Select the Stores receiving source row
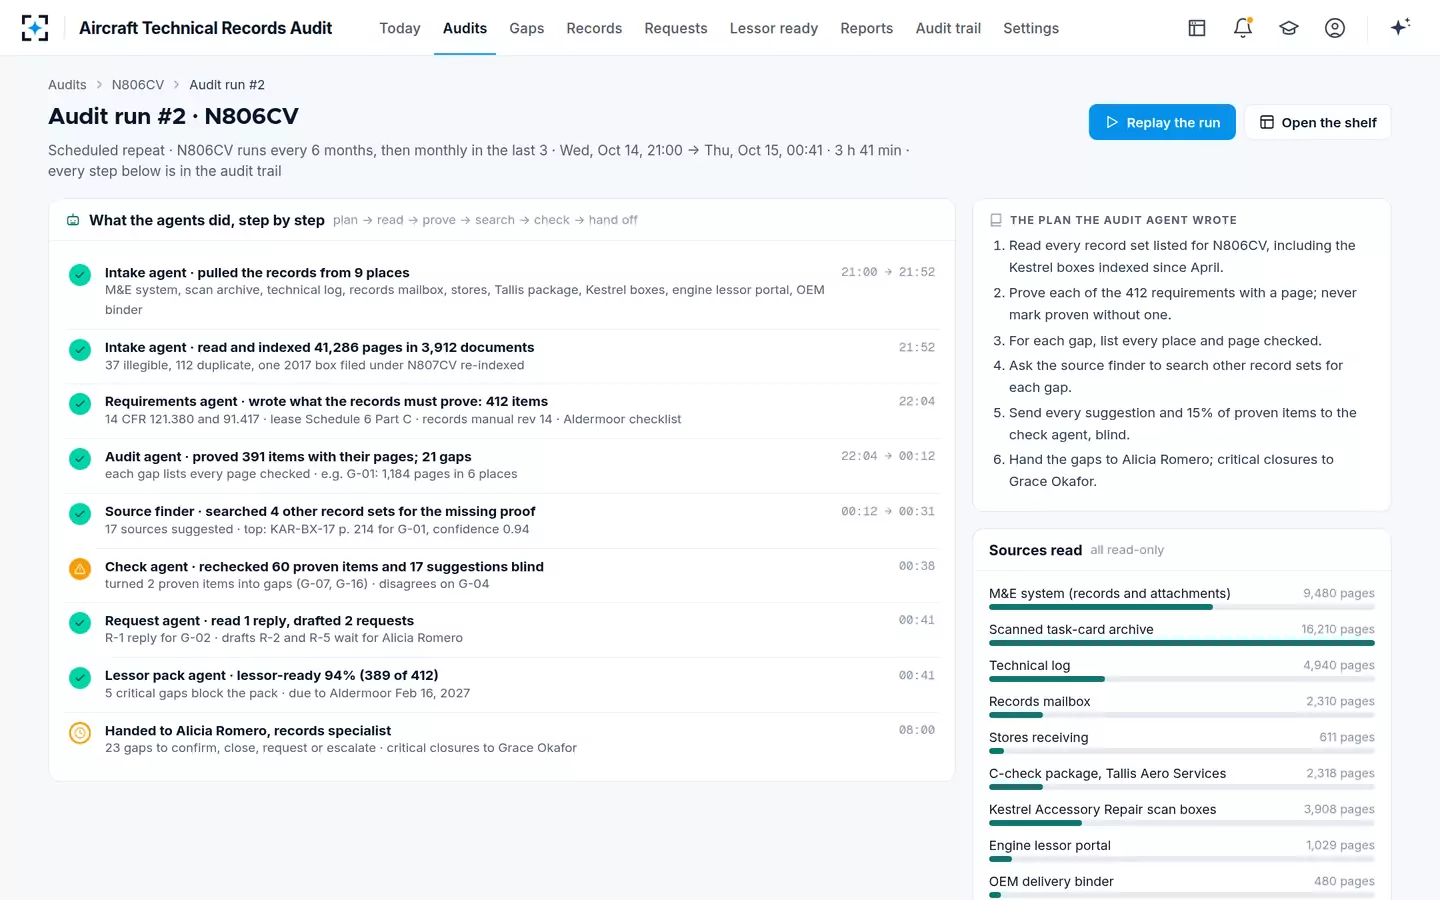This screenshot has width=1440, height=900. pyautogui.click(x=1182, y=742)
